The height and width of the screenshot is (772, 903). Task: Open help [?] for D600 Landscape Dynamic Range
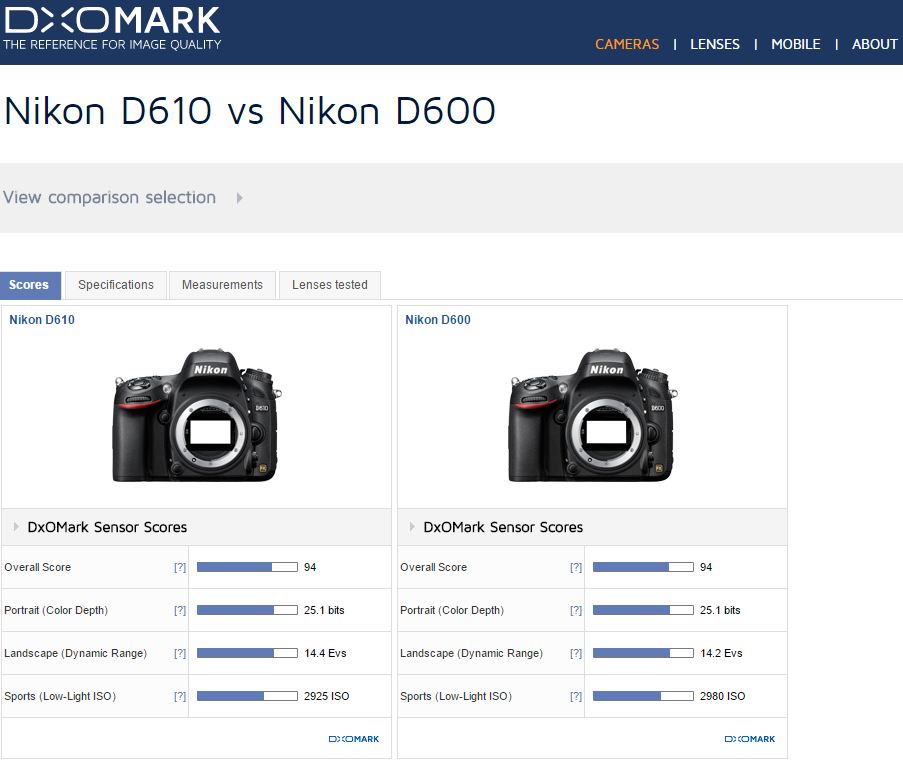pos(576,653)
